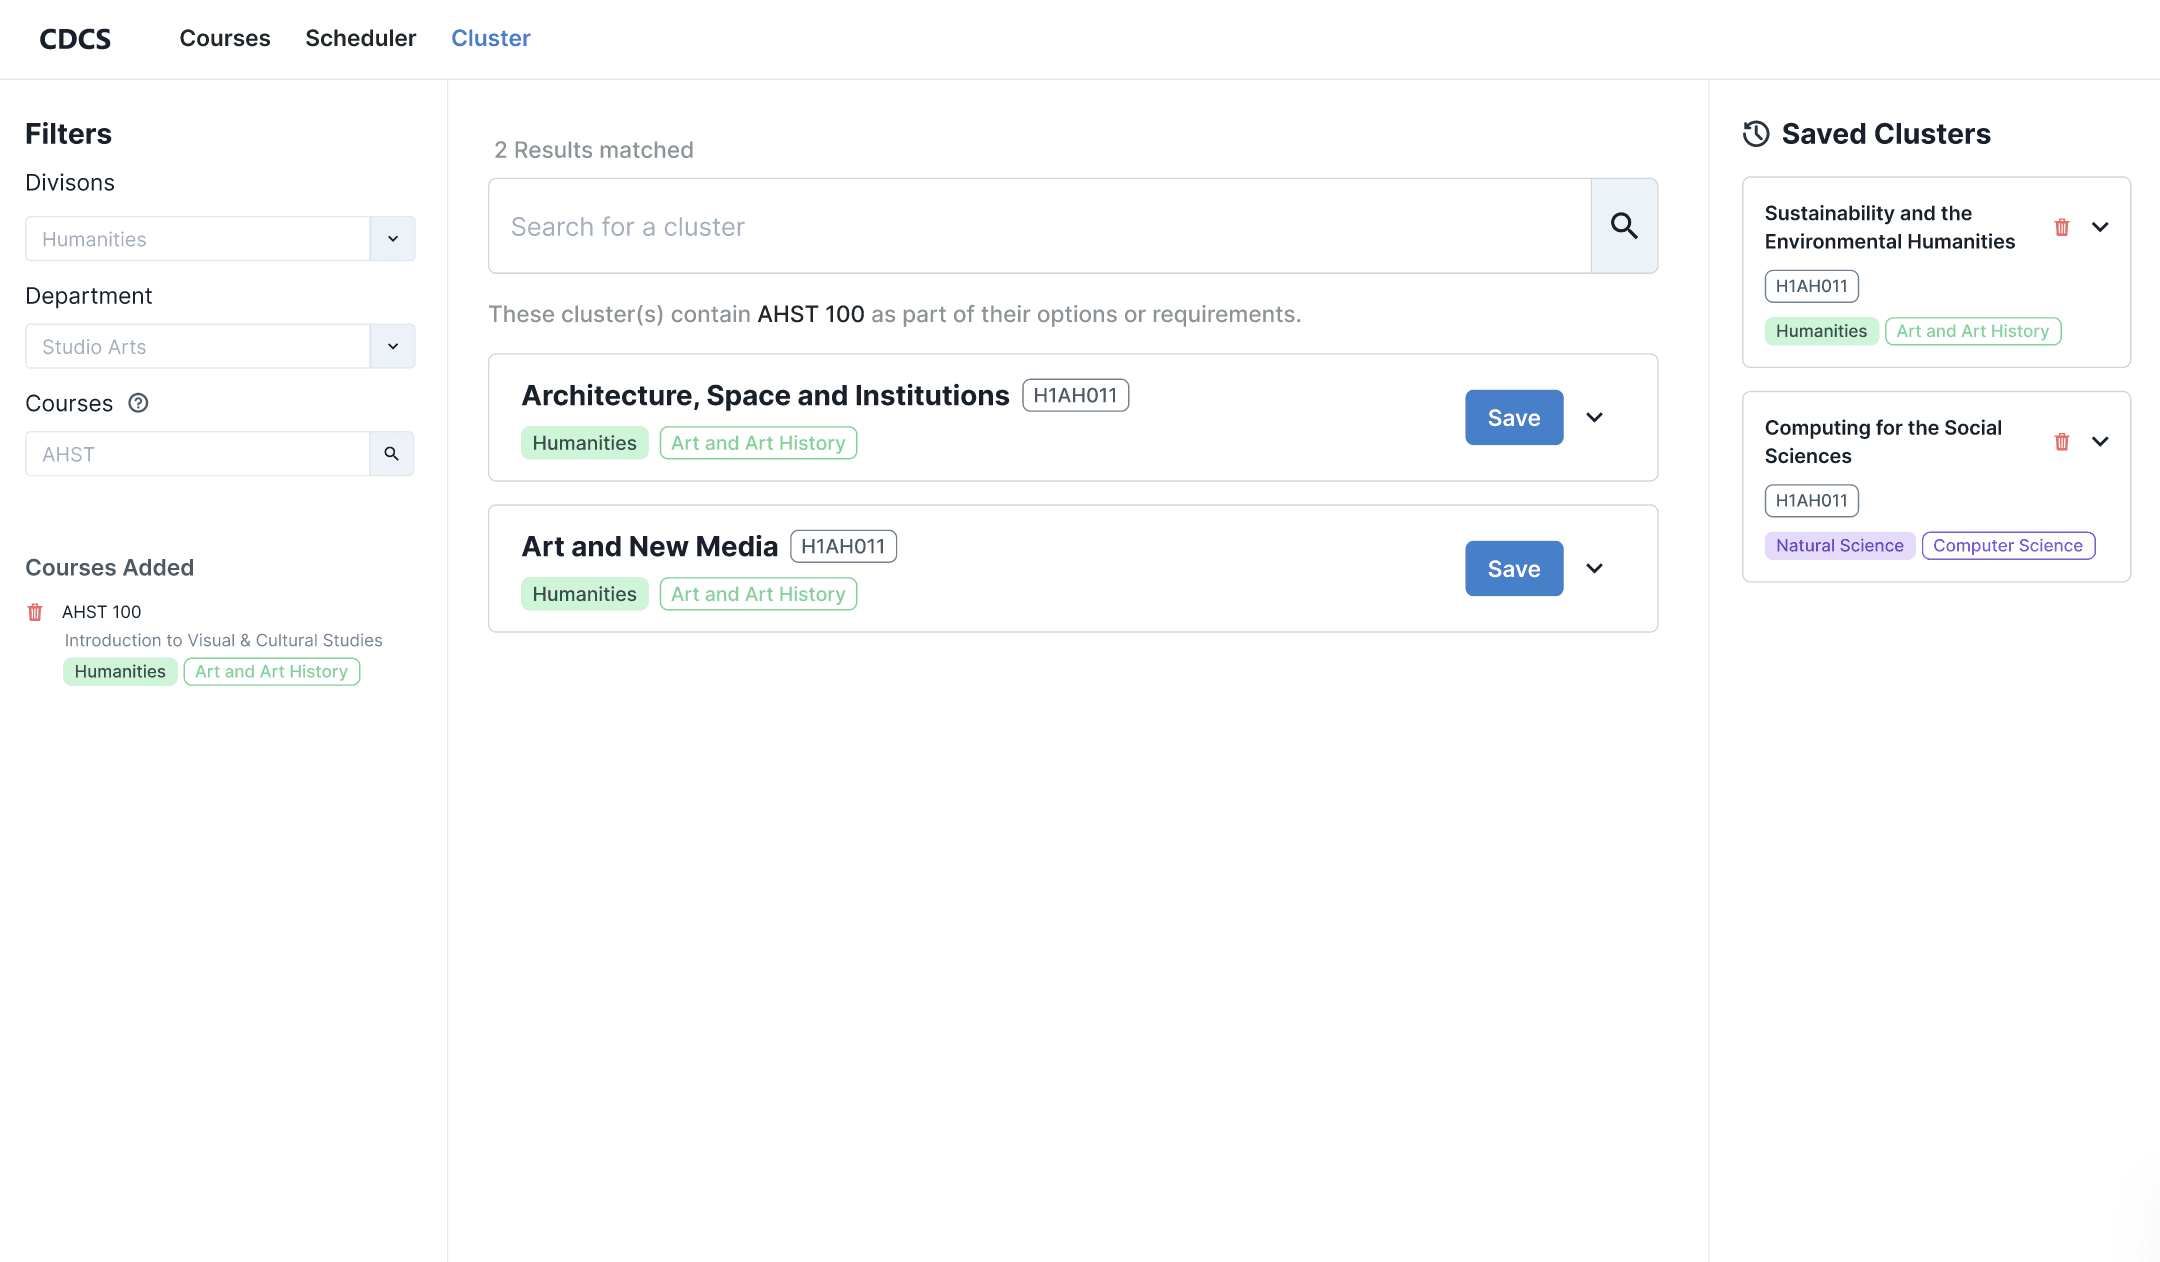Viewport: 2160px width, 1262px height.
Task: Expand Art and New Media cluster details
Action: (x=1595, y=568)
